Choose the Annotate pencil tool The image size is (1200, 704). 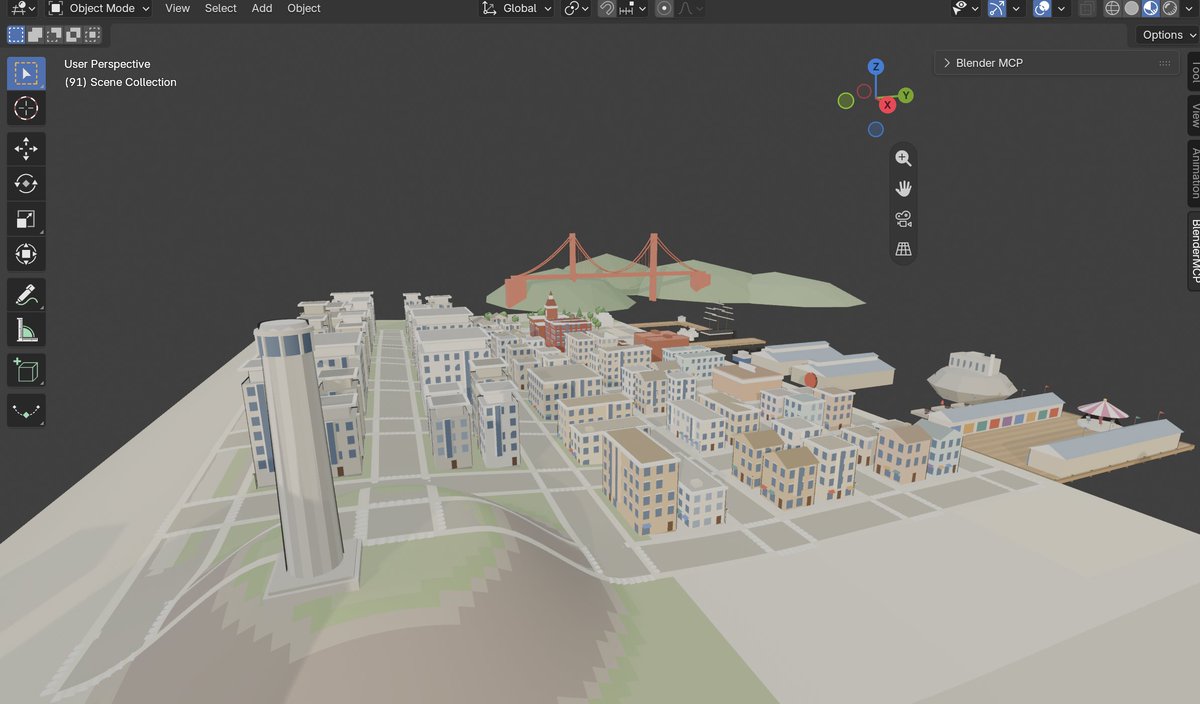pos(26,294)
